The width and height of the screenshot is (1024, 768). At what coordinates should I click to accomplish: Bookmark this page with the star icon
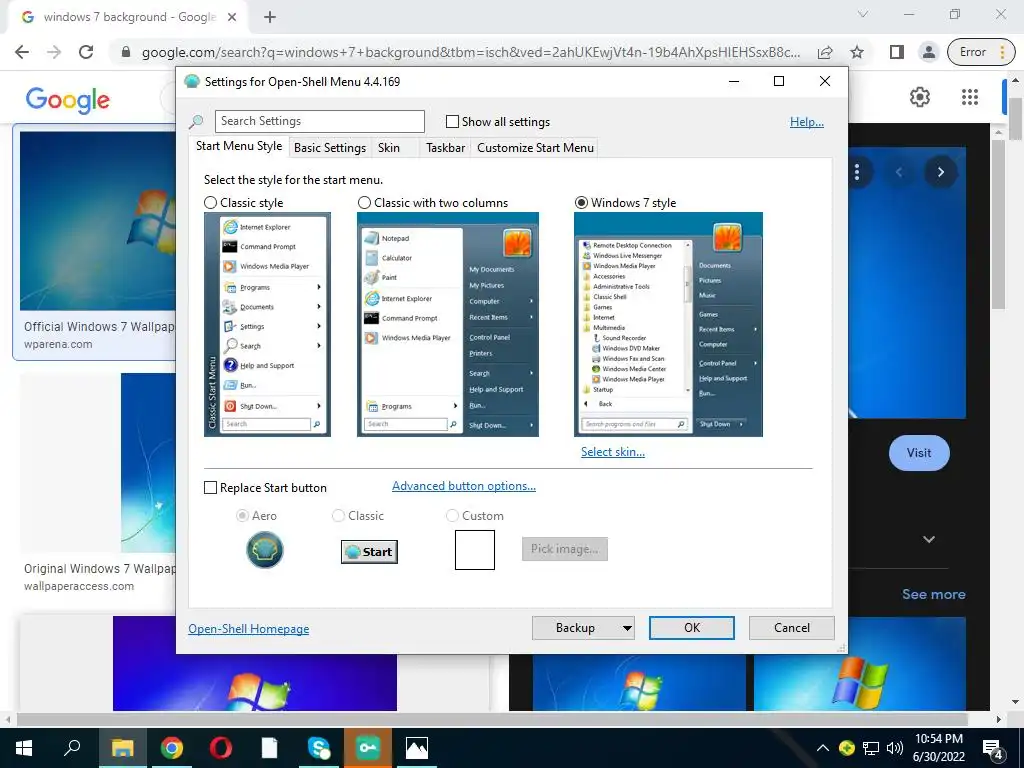point(857,52)
